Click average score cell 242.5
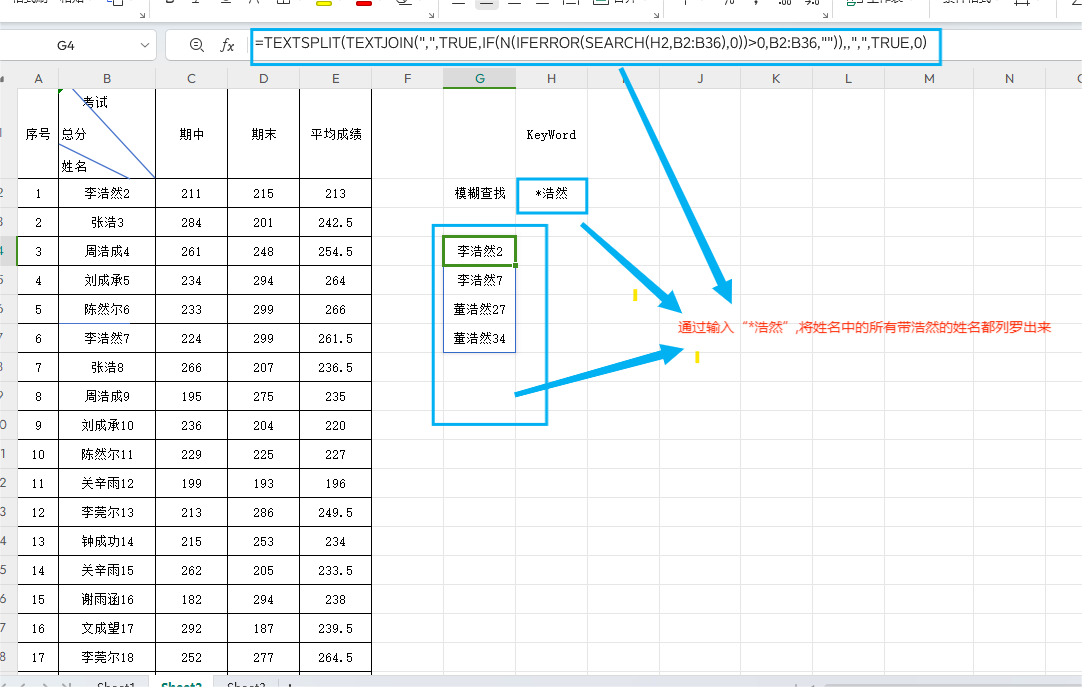1082x687 pixels. tap(335, 222)
